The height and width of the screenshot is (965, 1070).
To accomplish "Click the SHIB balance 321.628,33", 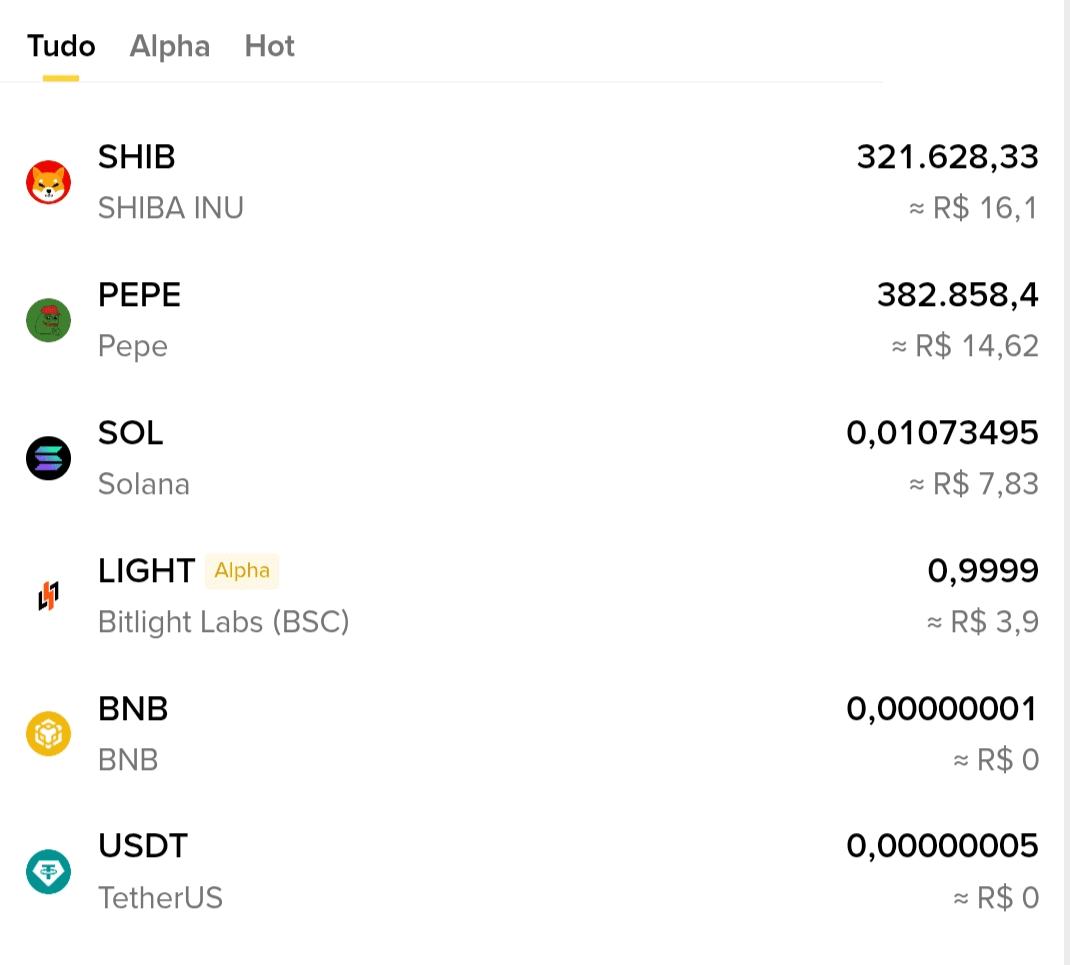I will click(x=948, y=157).
